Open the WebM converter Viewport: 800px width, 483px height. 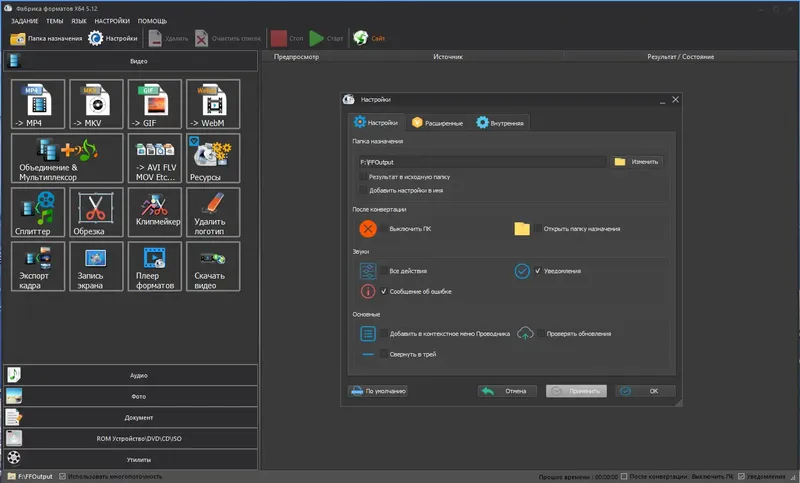point(213,104)
